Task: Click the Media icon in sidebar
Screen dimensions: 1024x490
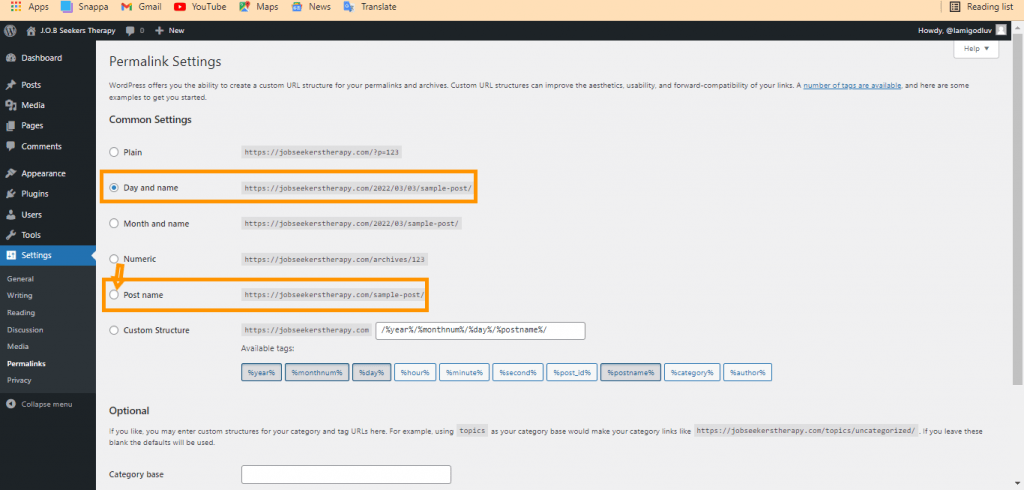Action: click(x=10, y=105)
